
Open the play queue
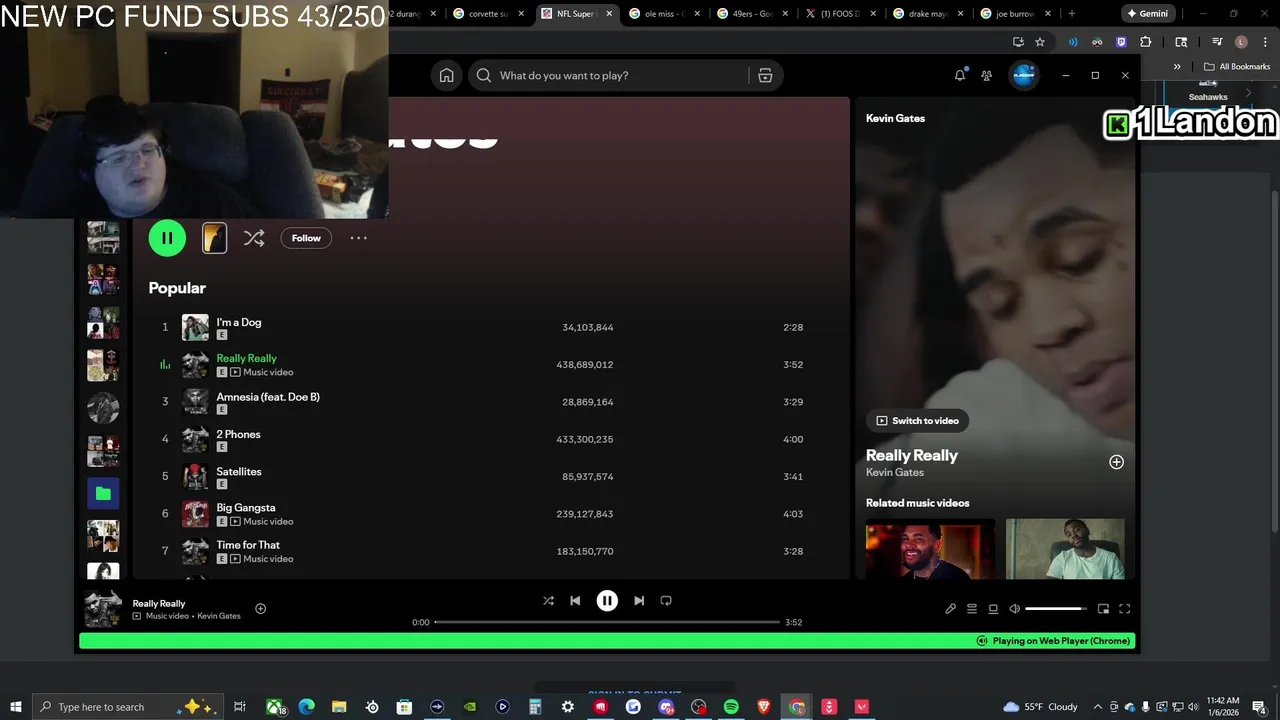[972, 608]
